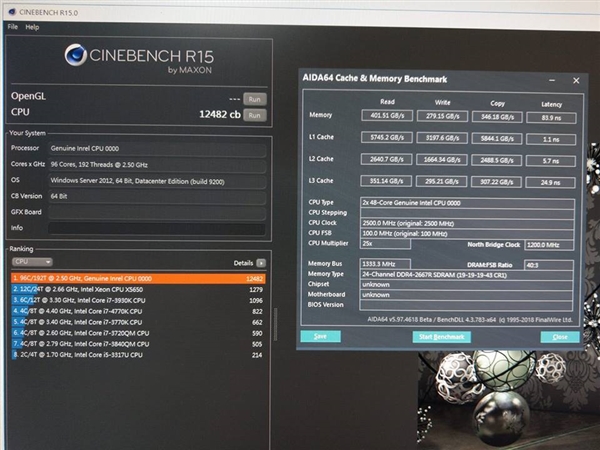Run the CPU benchmark
The width and height of the screenshot is (600, 450).
(255, 115)
